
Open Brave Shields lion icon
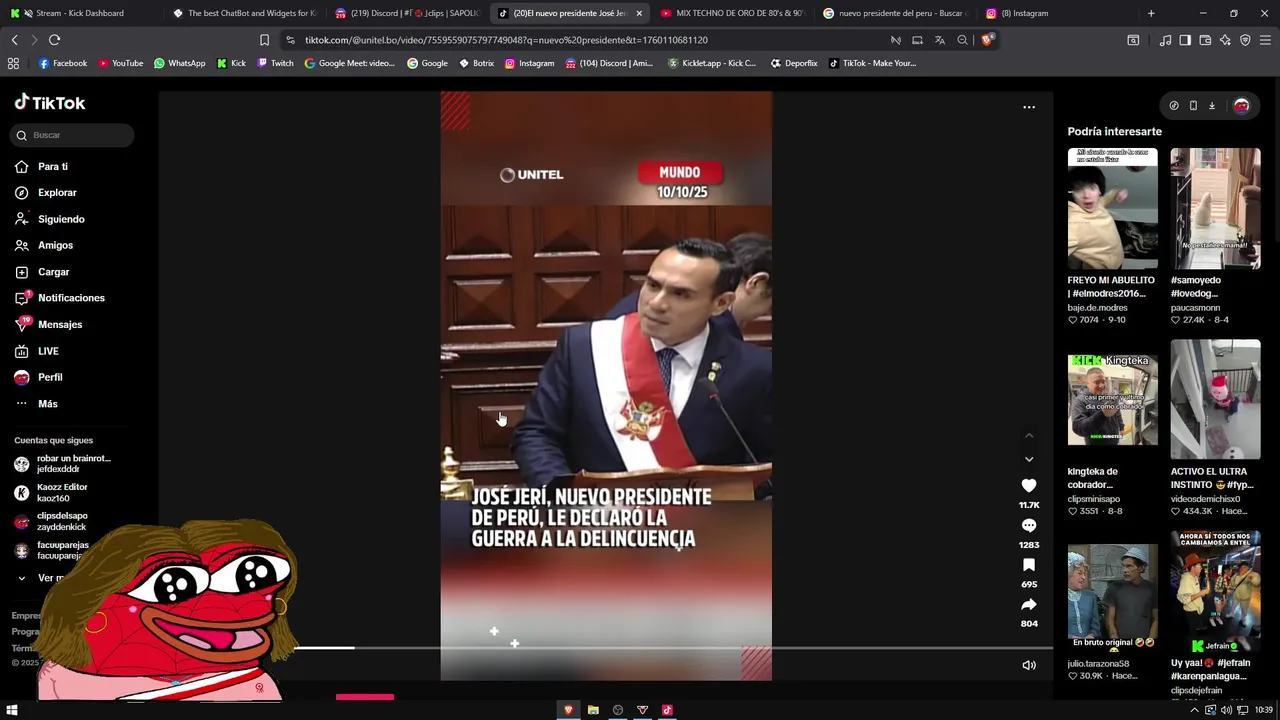pyautogui.click(x=987, y=40)
